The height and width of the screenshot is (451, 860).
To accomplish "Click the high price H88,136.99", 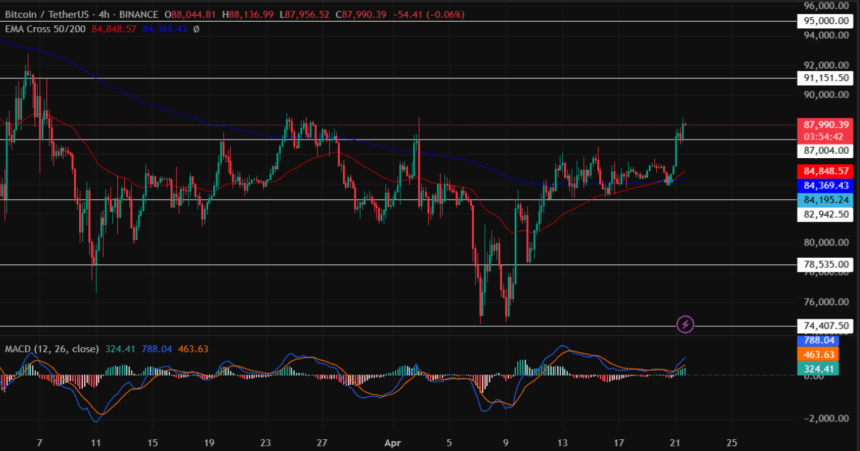I will tap(247, 15).
